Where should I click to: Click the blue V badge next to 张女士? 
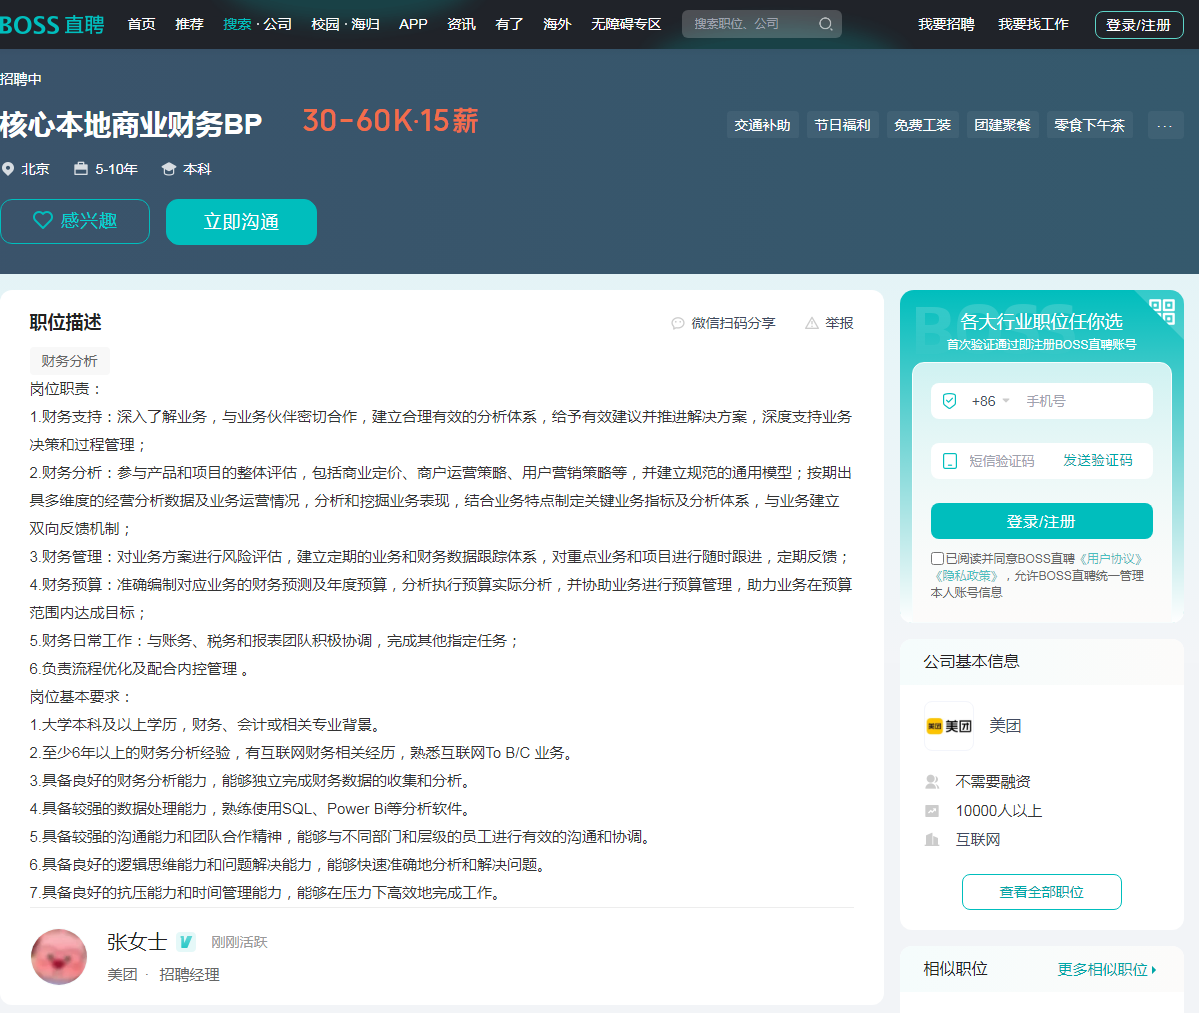click(185, 941)
